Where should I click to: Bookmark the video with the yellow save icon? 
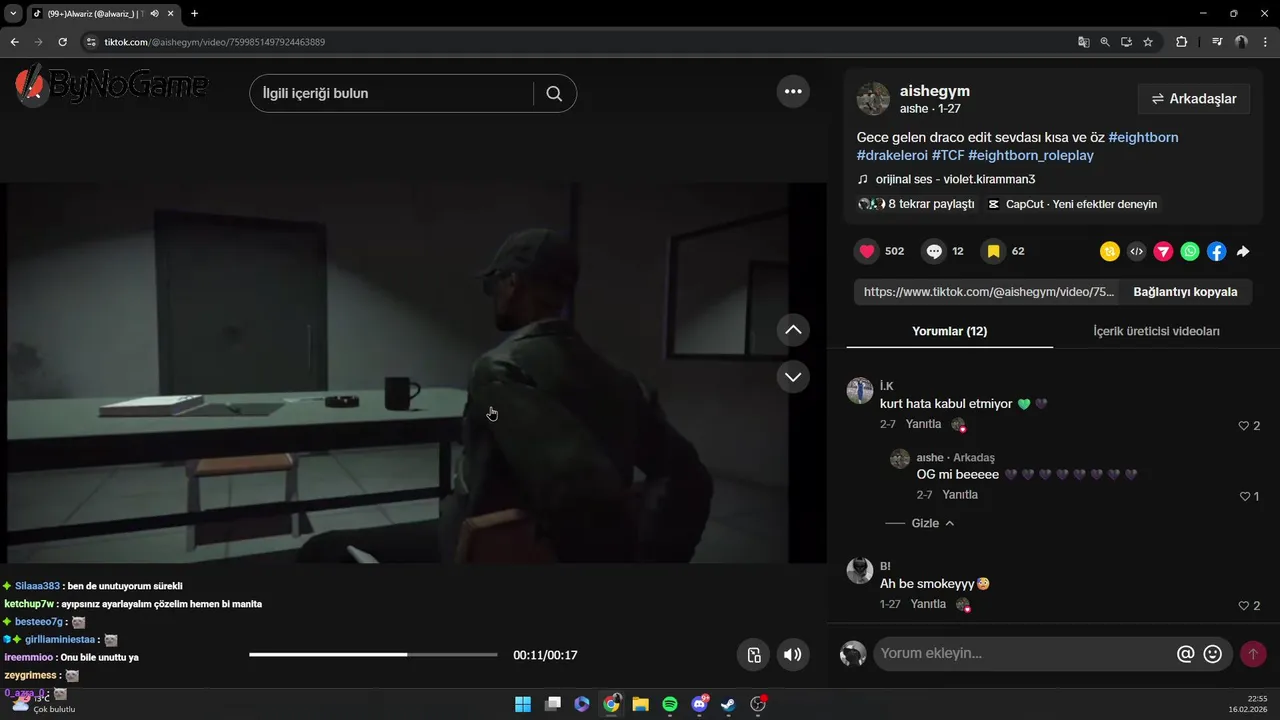click(993, 252)
